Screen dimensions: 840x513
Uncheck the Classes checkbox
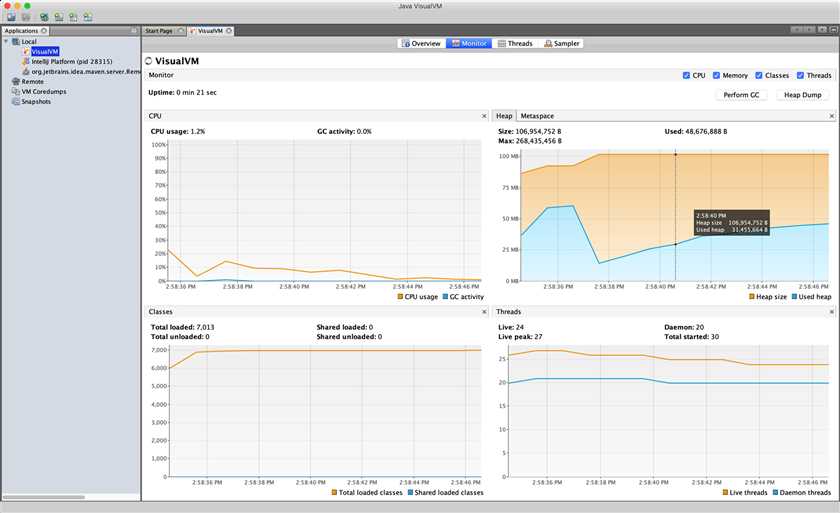tap(759, 76)
